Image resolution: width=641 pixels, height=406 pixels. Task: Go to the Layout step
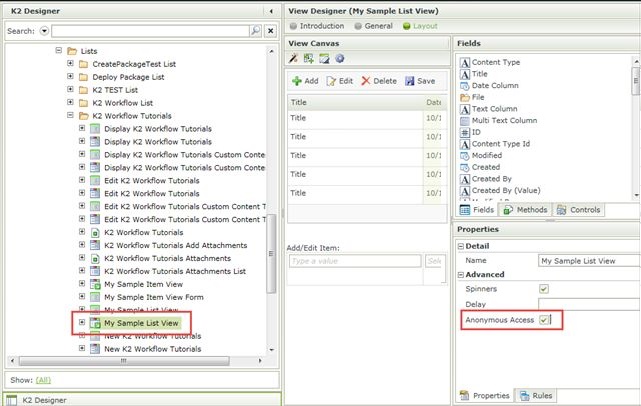click(420, 26)
